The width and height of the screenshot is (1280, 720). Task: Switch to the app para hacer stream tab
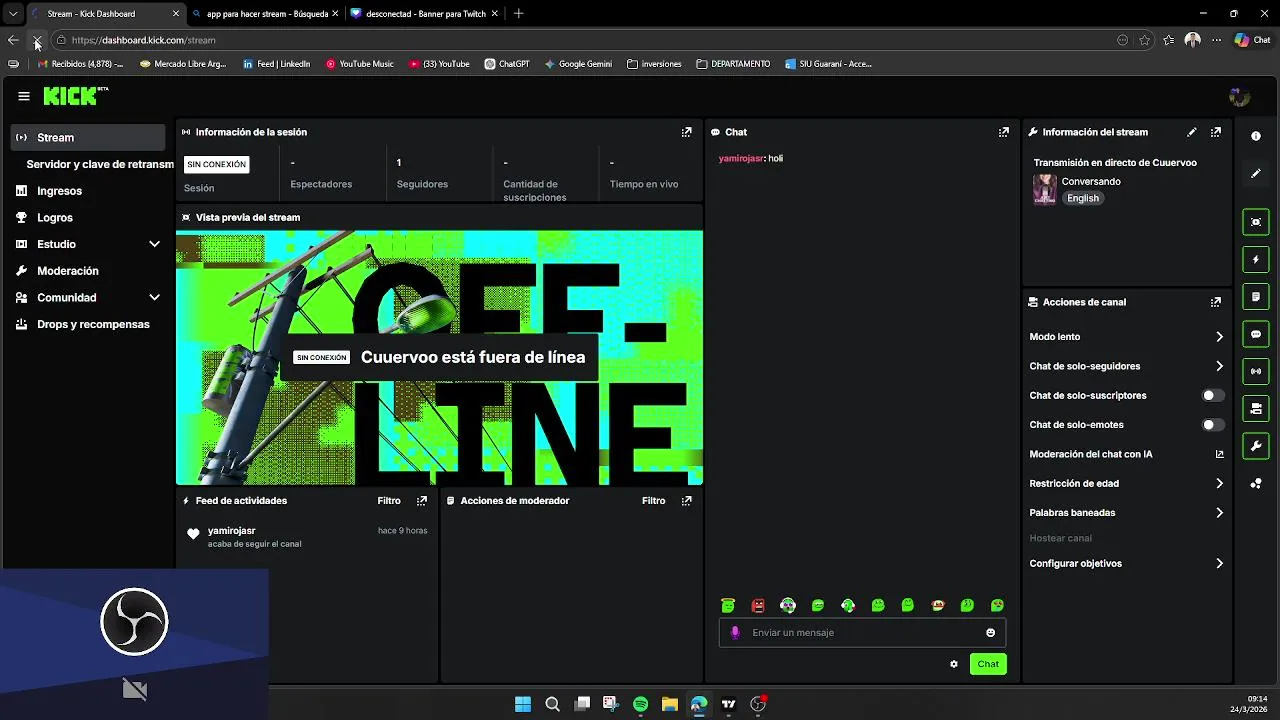point(265,14)
